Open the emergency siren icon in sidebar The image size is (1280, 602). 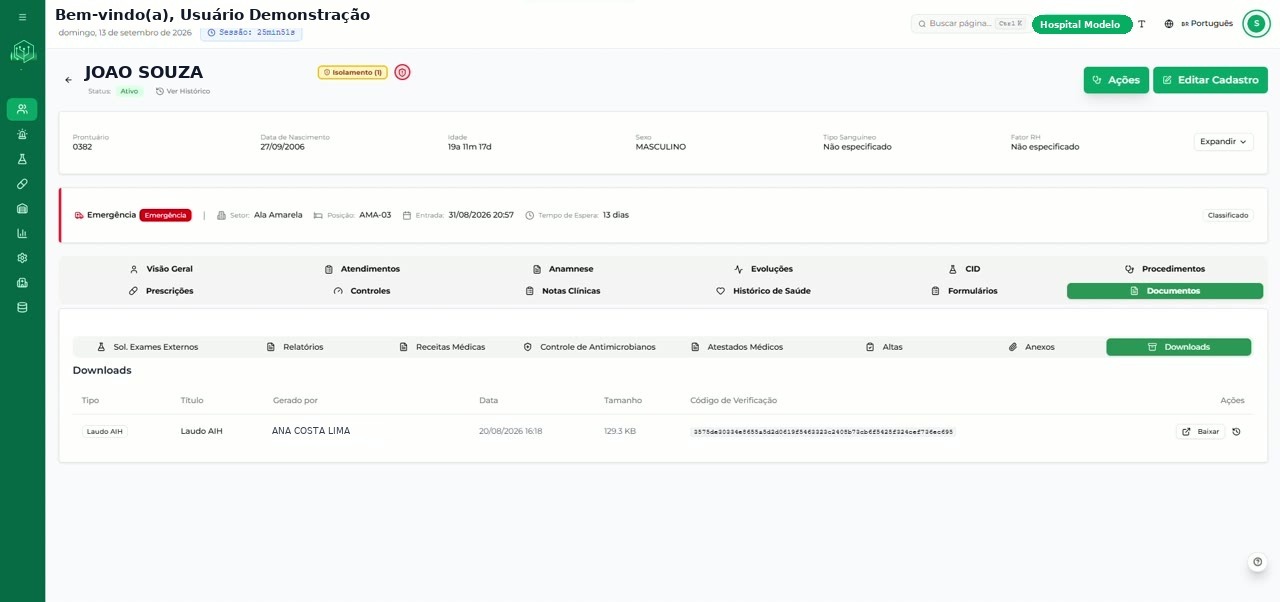click(x=22, y=134)
